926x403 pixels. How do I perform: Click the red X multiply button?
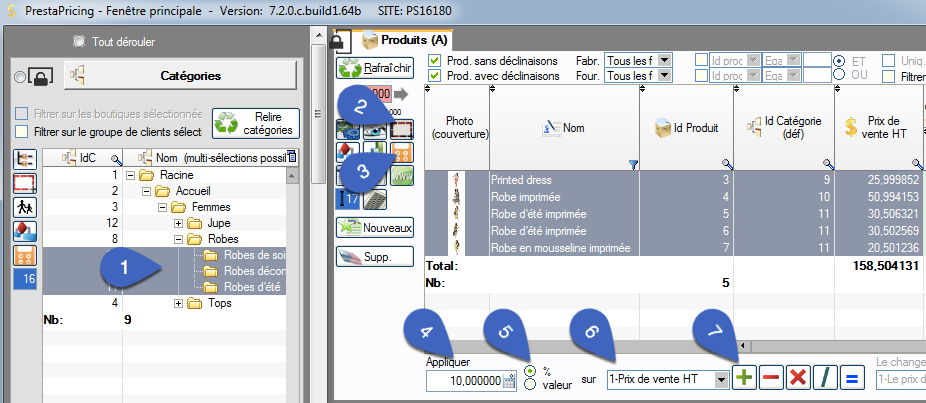point(798,378)
